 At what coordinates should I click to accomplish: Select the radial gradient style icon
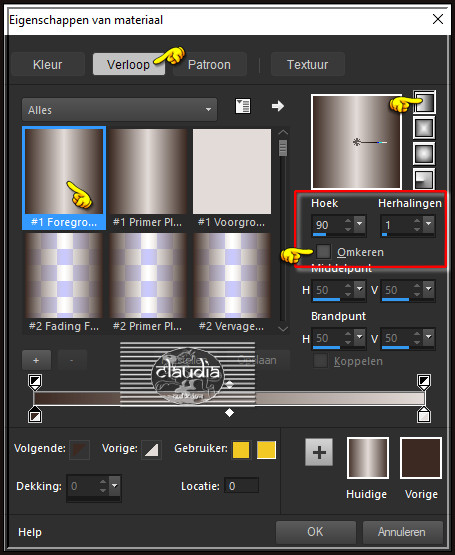[x=424, y=179]
